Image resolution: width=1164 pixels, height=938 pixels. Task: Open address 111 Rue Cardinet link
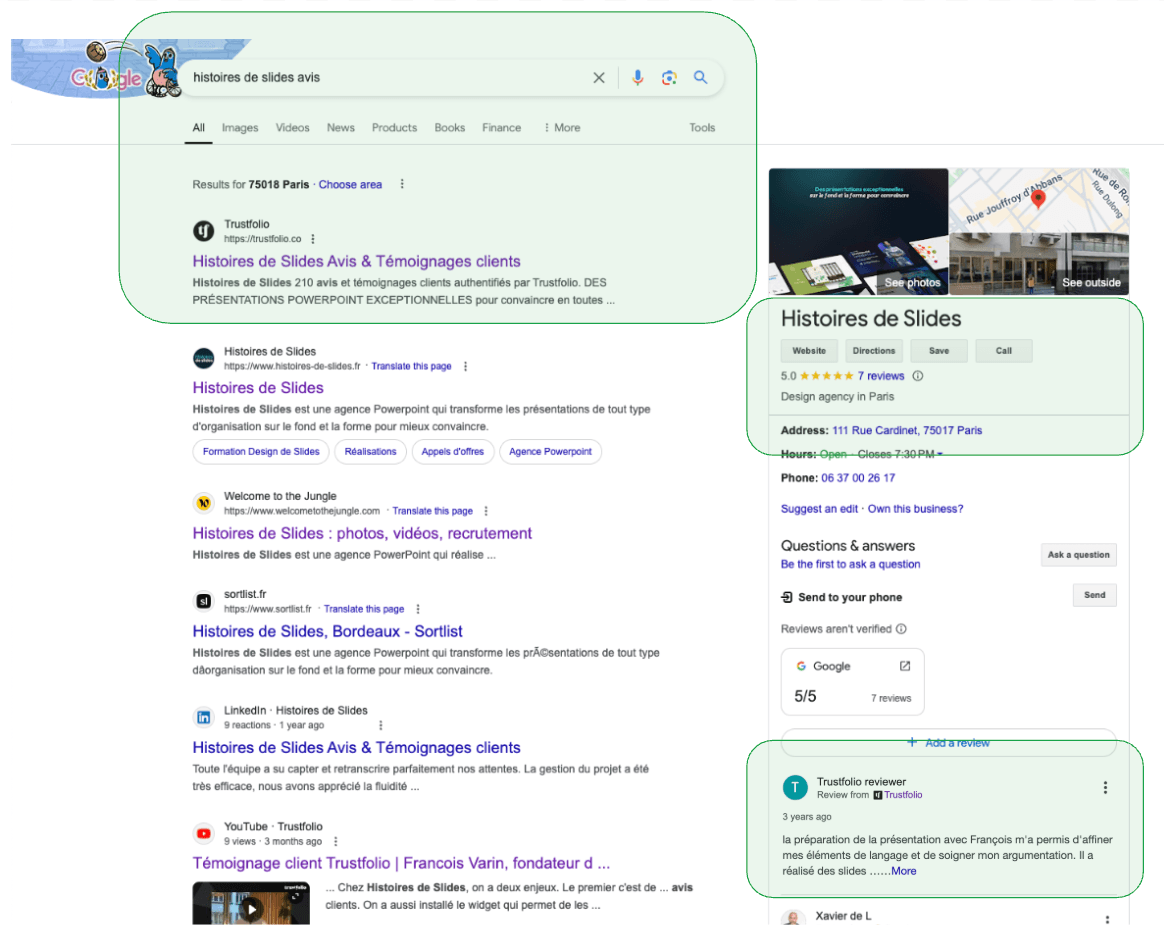(x=906, y=430)
